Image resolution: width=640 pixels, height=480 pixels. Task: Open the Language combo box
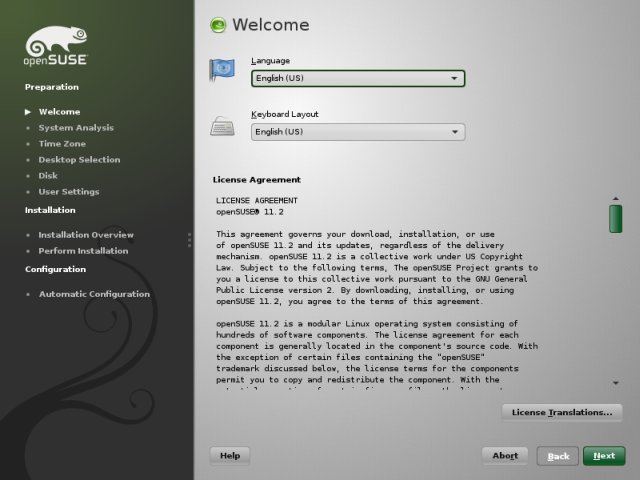click(358, 78)
